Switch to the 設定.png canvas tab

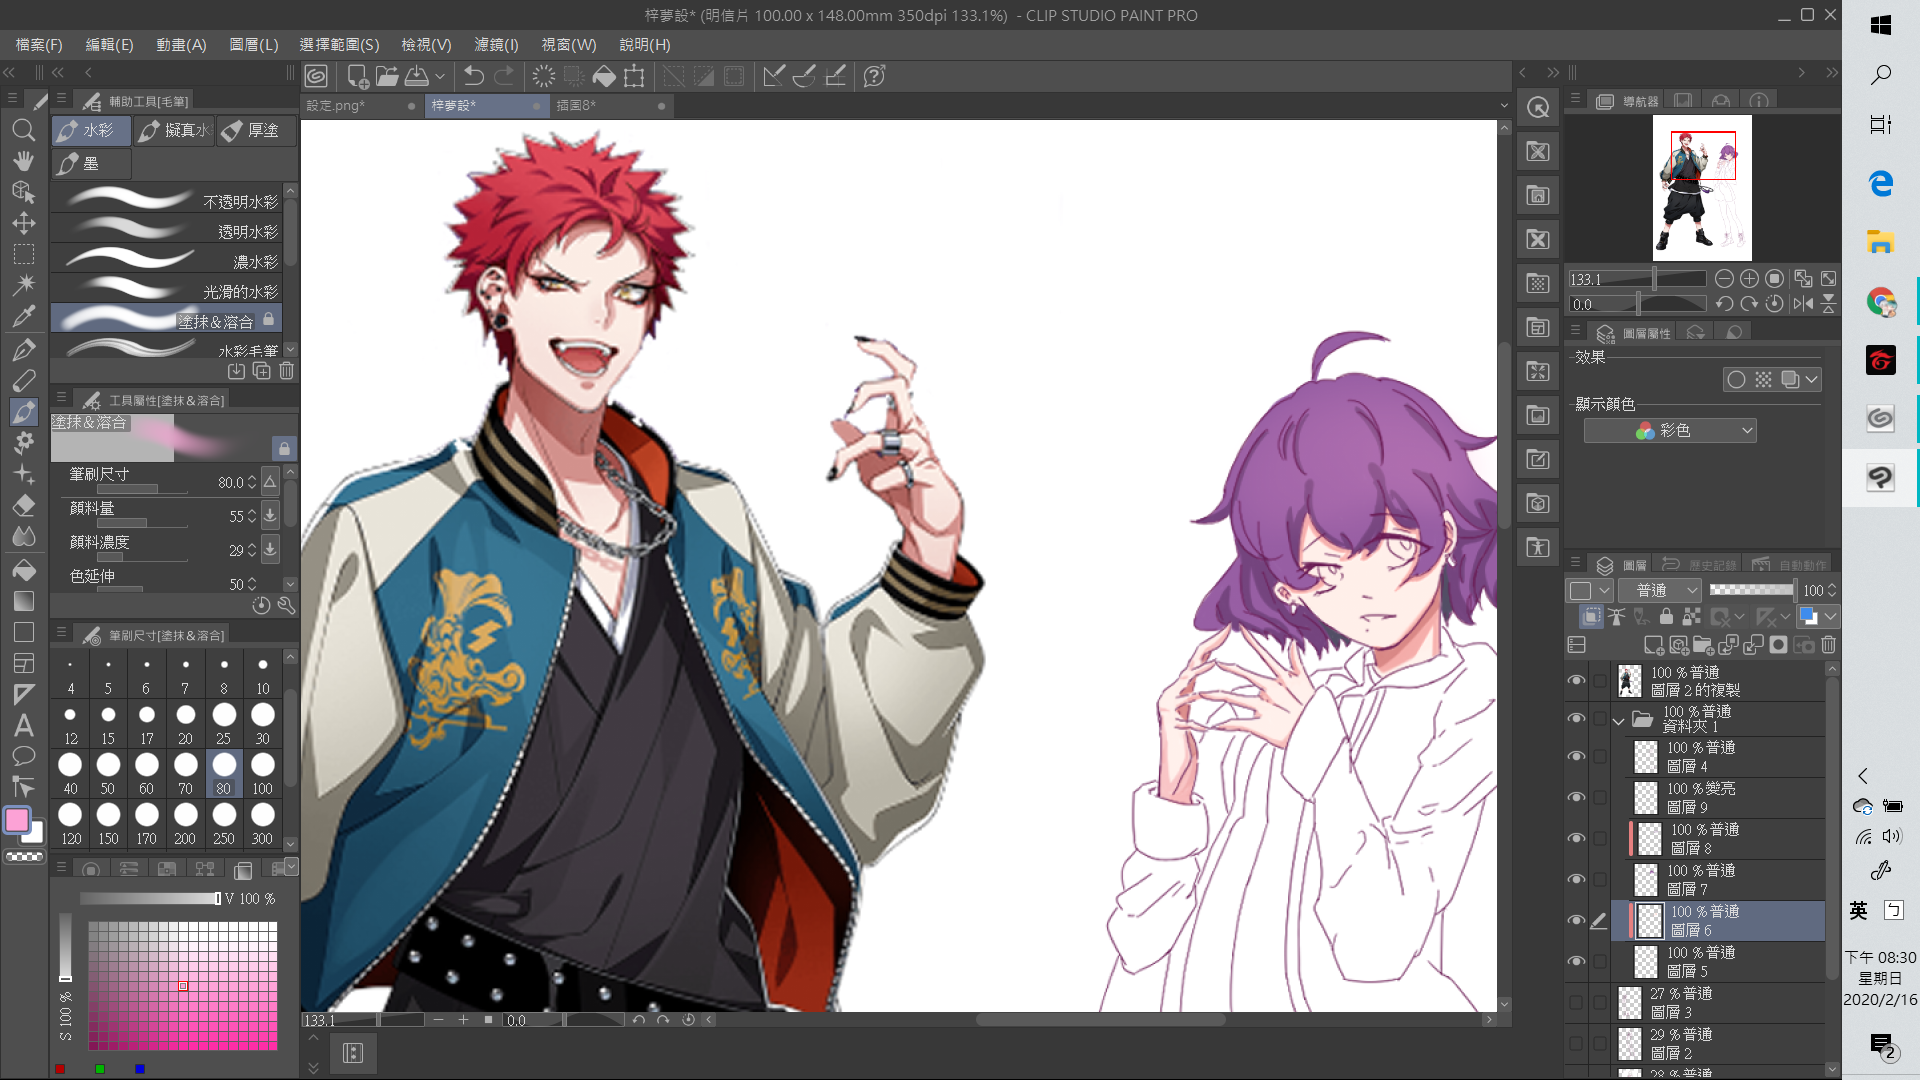(360, 106)
